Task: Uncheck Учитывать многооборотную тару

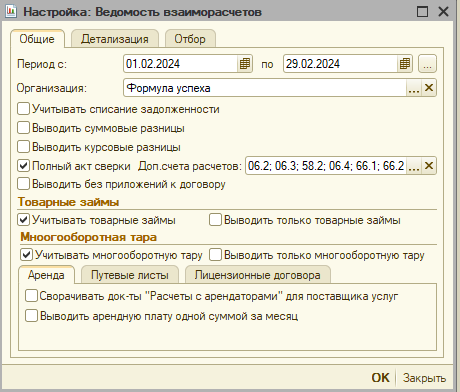Action: 27,255
